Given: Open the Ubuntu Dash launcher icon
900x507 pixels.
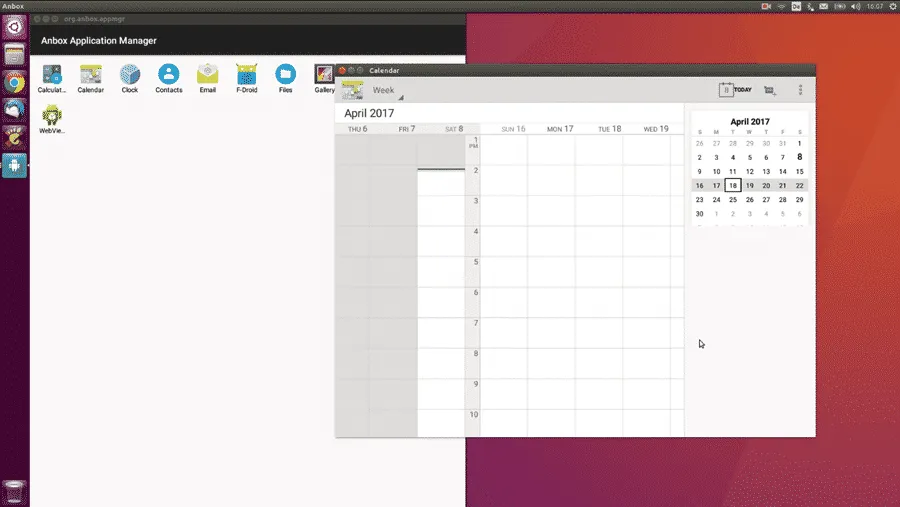Looking at the screenshot, I should pos(14,27).
